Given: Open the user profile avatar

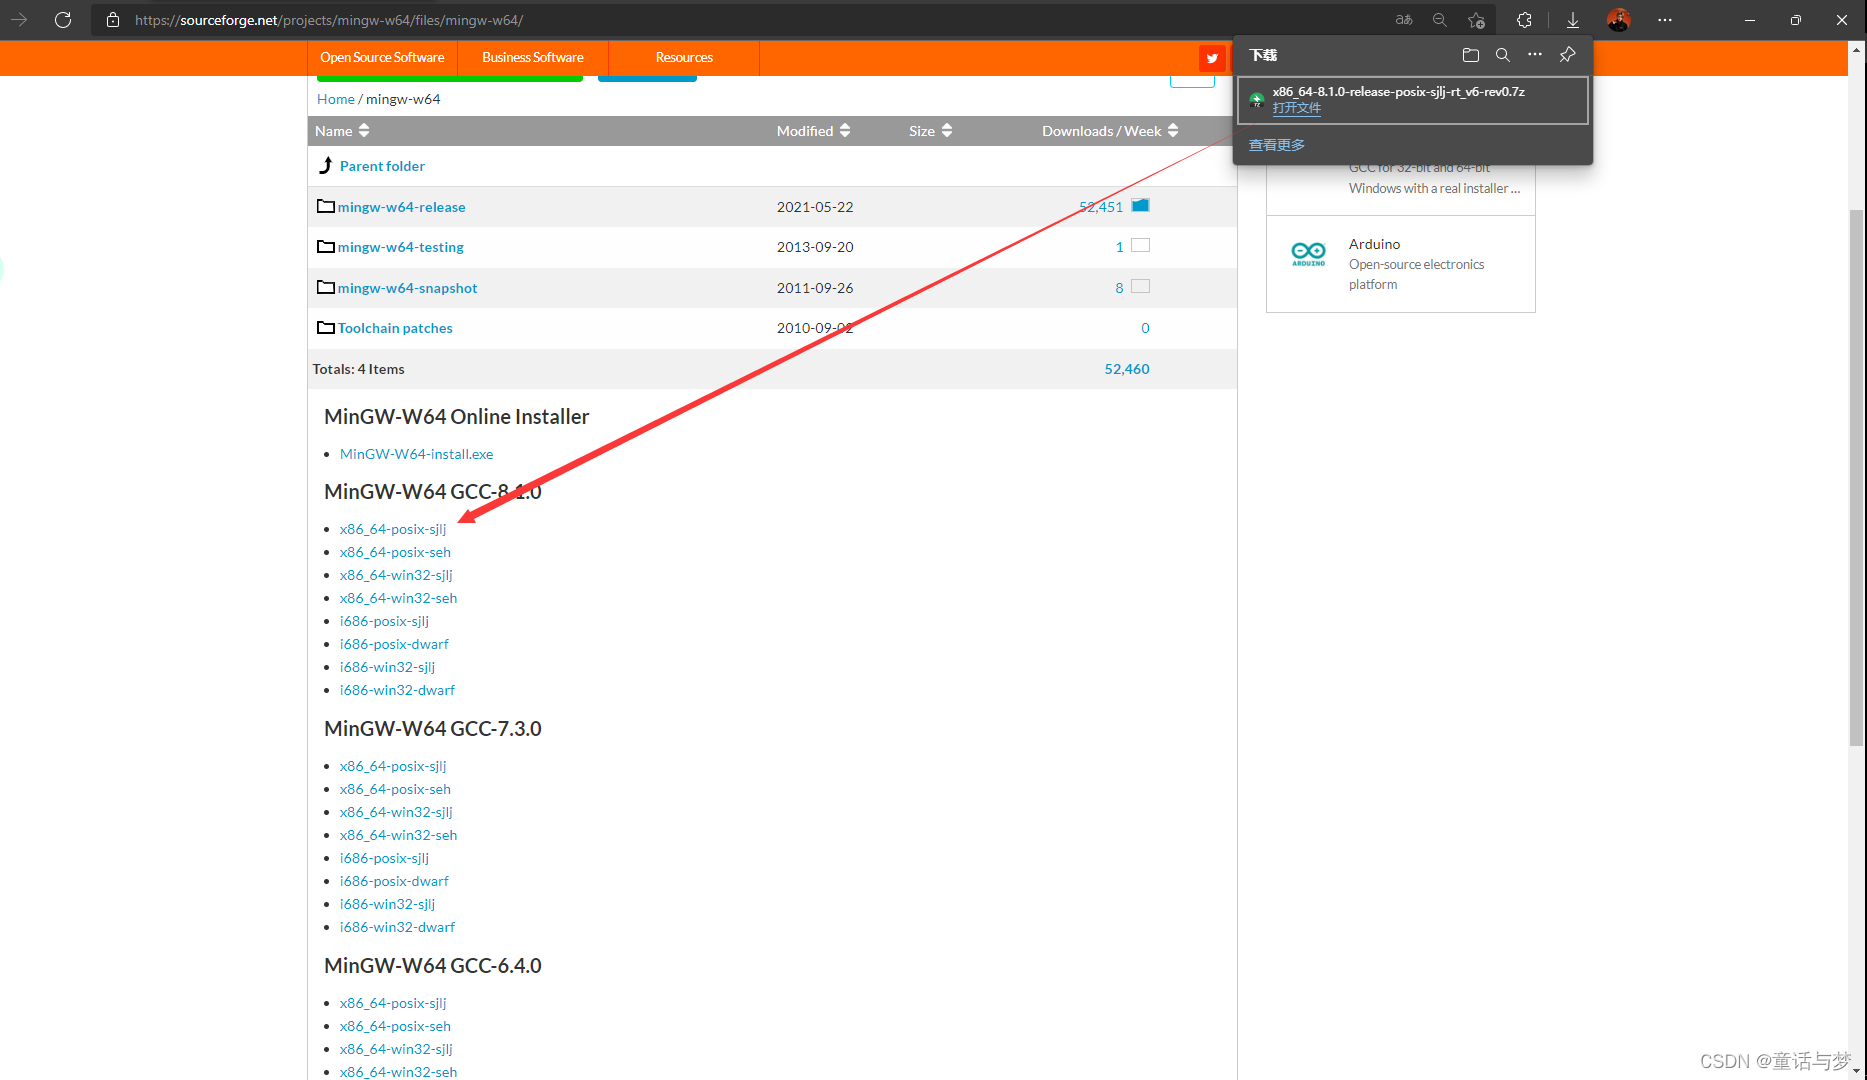Looking at the screenshot, I should [x=1619, y=20].
